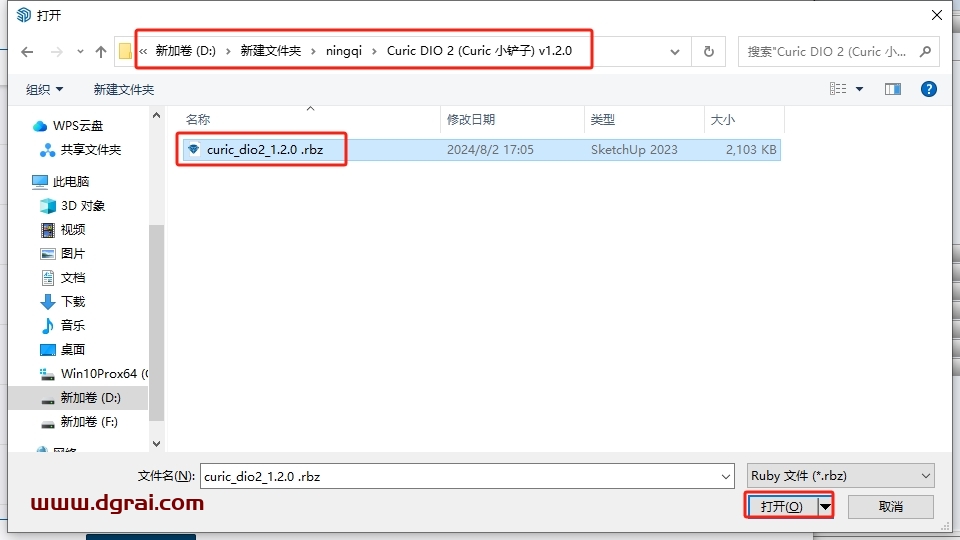Image resolution: width=960 pixels, height=540 pixels.
Task: Select 新加卷 (F:) in the sidebar
Action: point(79,422)
